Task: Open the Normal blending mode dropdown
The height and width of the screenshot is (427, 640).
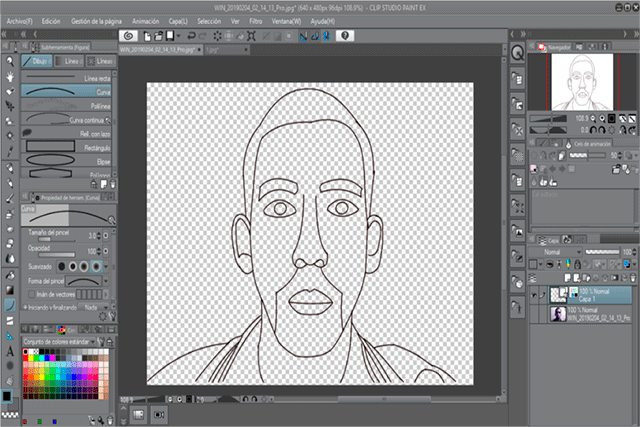Action: tap(555, 252)
